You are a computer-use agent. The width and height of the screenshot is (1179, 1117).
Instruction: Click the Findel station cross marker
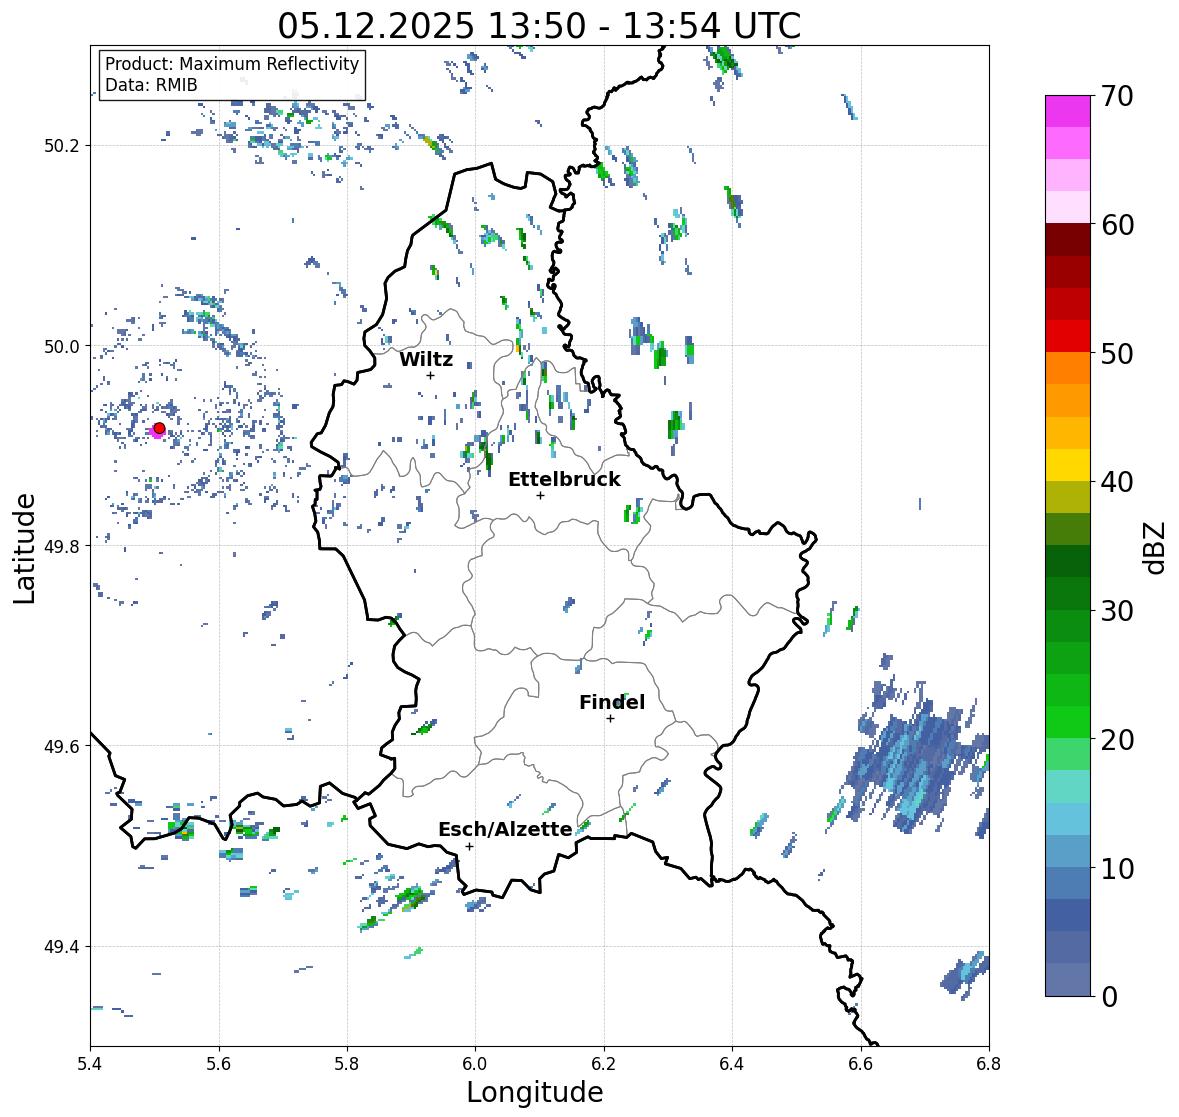point(611,719)
